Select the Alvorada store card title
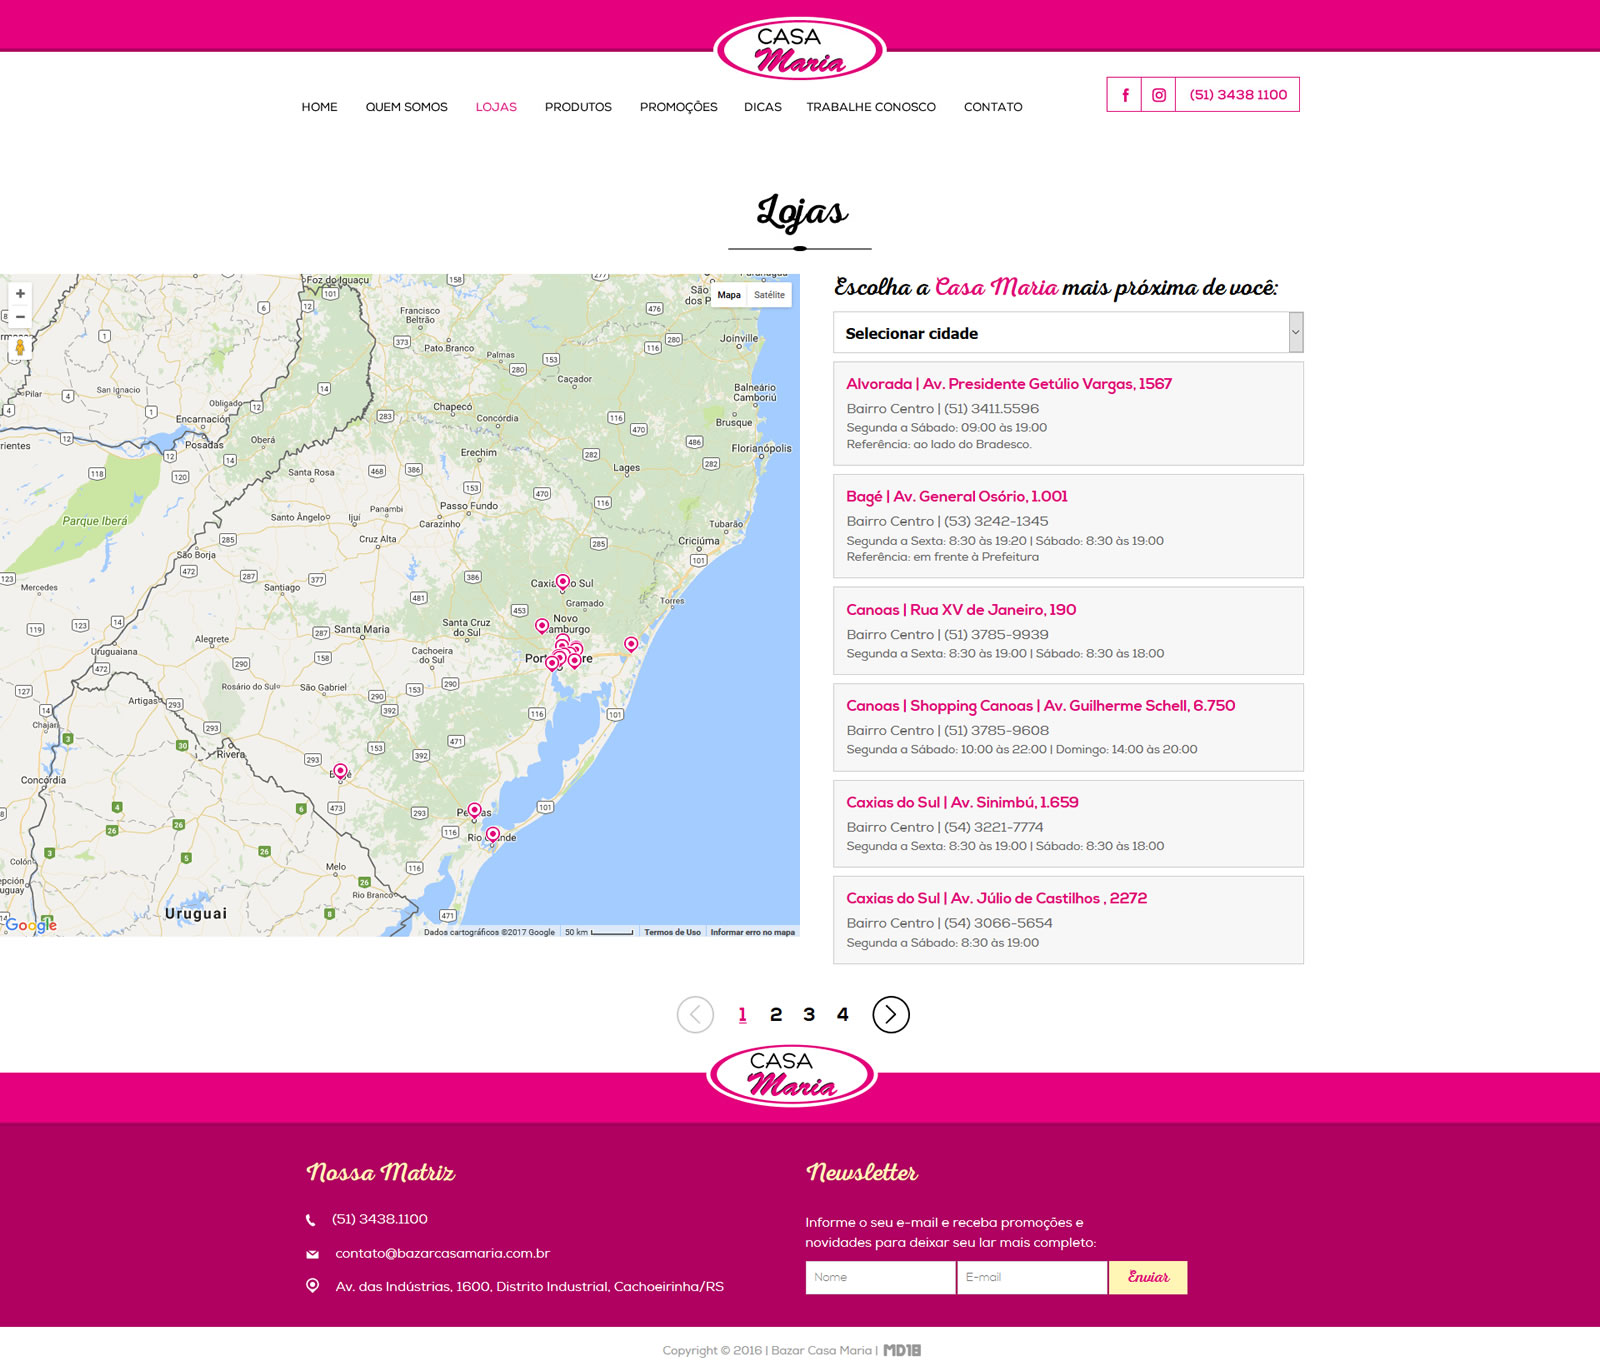 (x=1009, y=384)
